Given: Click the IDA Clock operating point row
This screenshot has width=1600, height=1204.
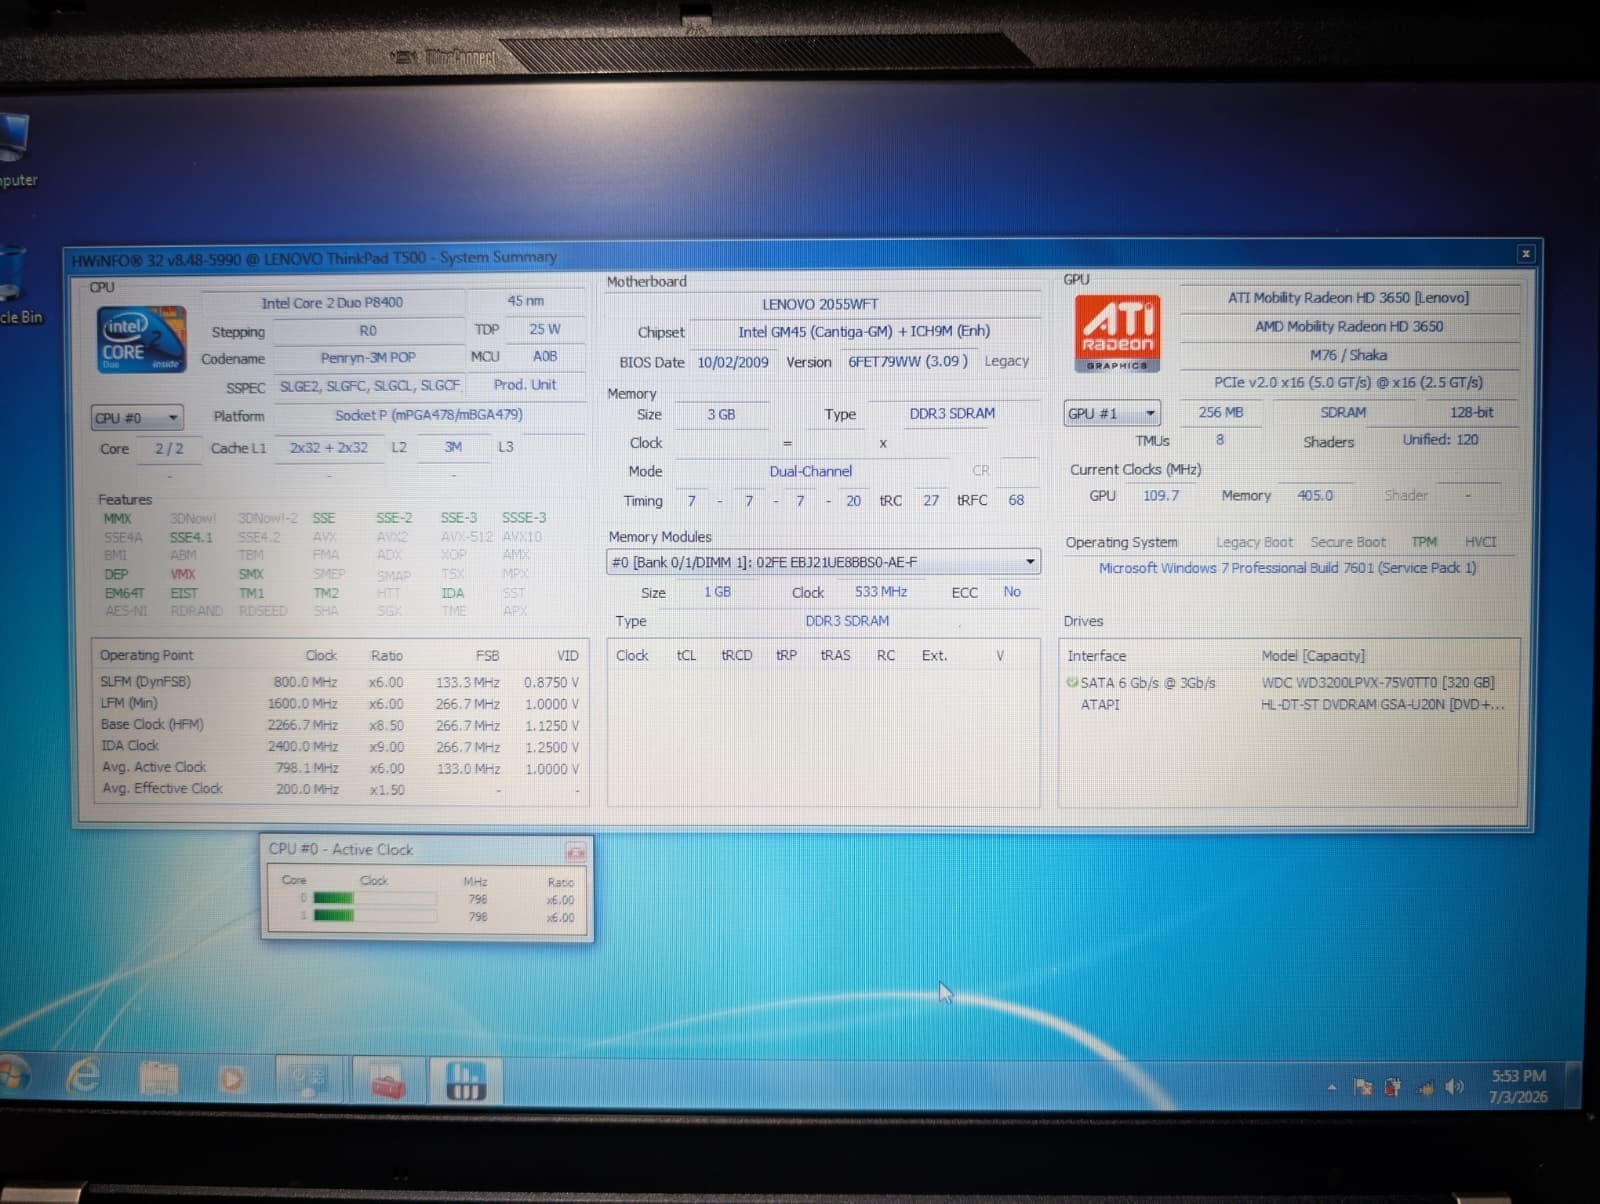Looking at the screenshot, I should 340,746.
